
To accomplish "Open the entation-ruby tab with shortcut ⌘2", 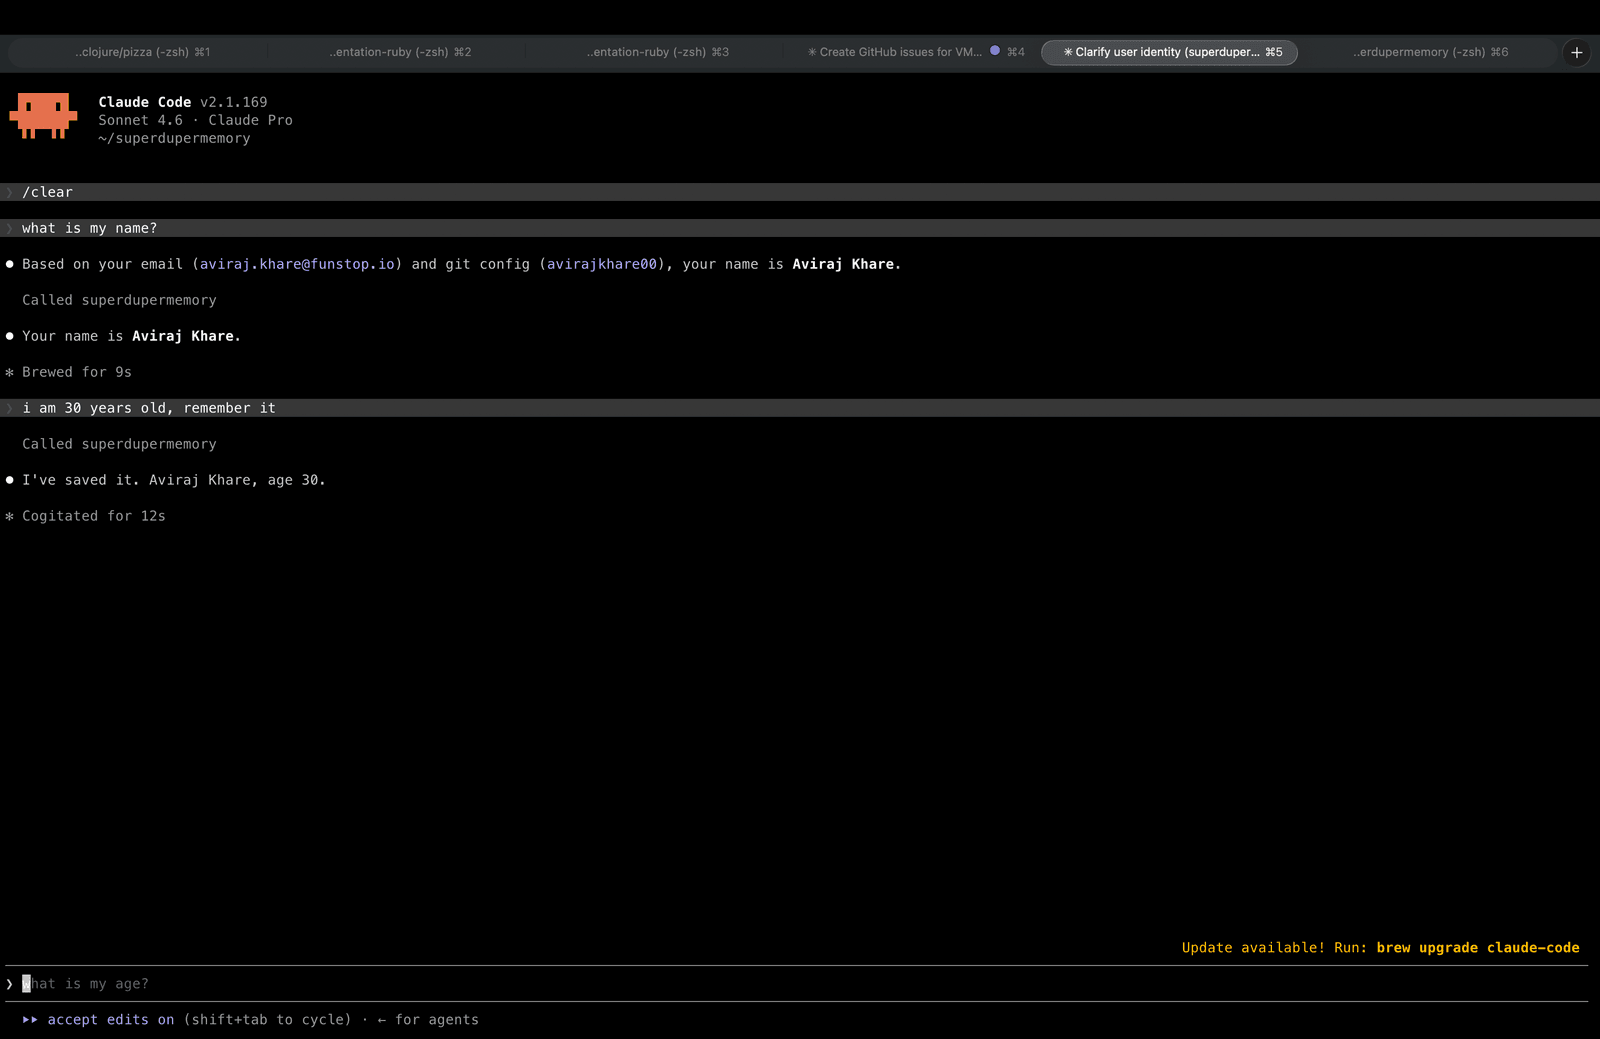I will (x=400, y=52).
